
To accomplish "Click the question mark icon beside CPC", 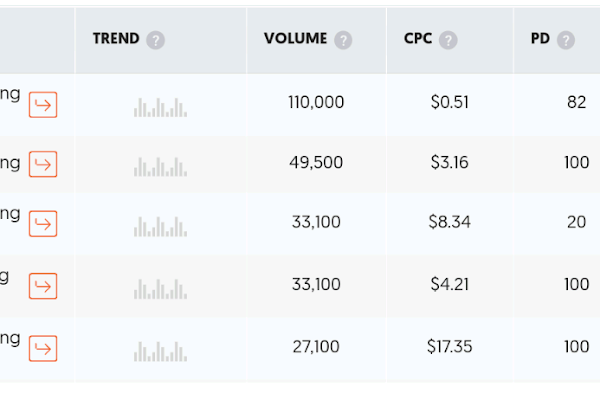I will (x=448, y=40).
